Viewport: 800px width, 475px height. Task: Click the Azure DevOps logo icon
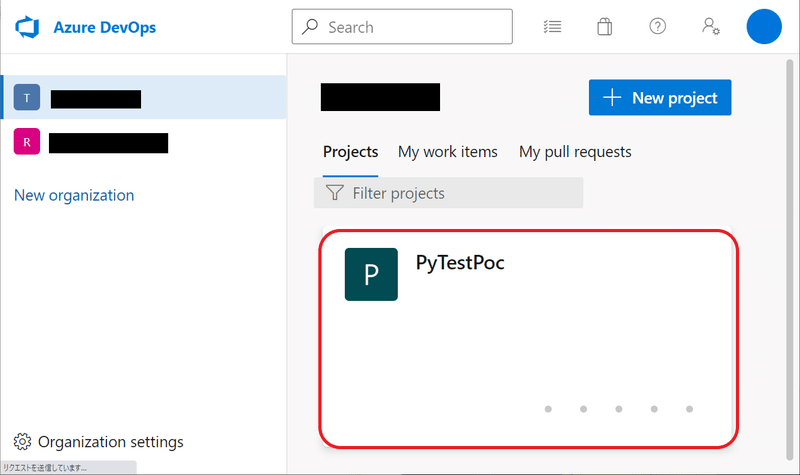click(x=27, y=27)
